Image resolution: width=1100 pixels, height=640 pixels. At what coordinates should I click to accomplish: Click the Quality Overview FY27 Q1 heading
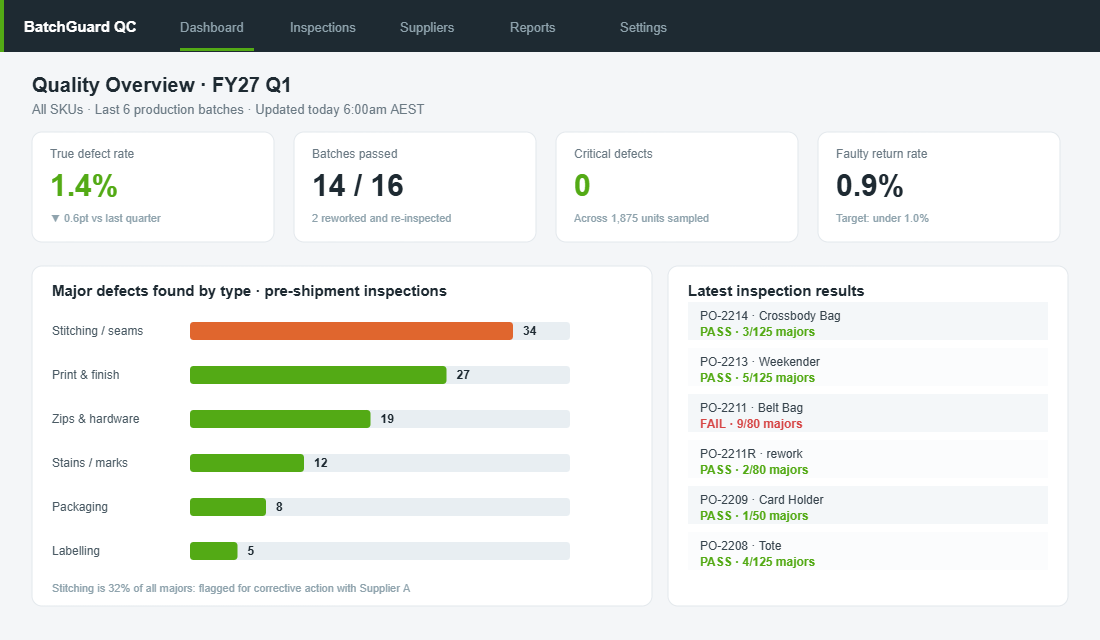click(161, 85)
